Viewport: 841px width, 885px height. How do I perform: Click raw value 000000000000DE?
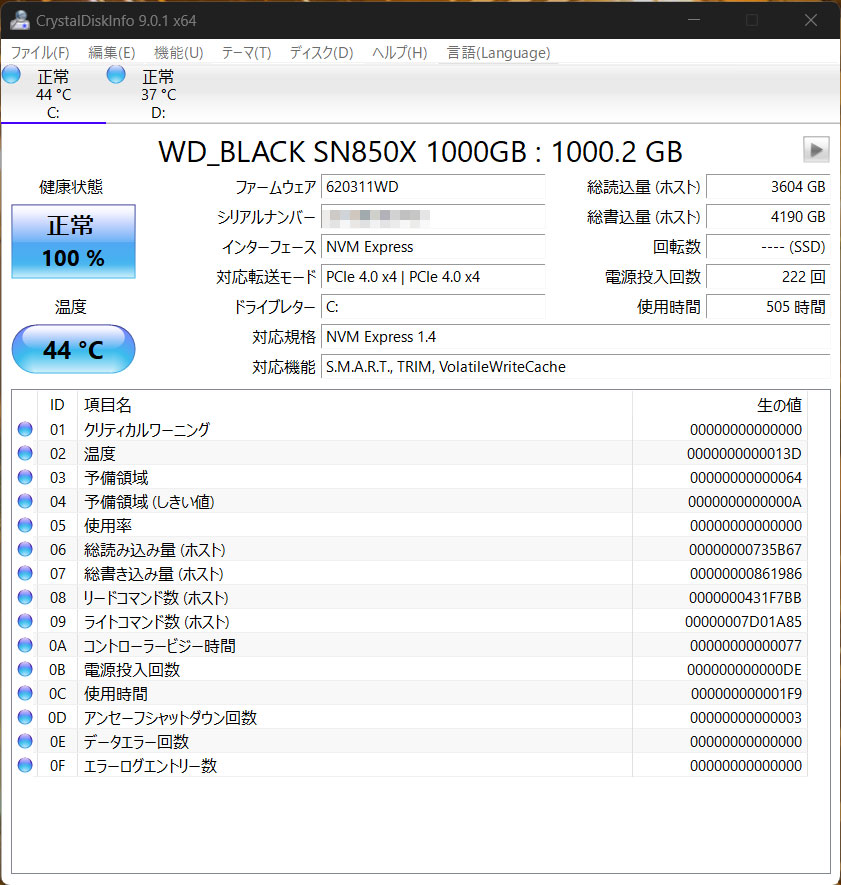coord(744,669)
